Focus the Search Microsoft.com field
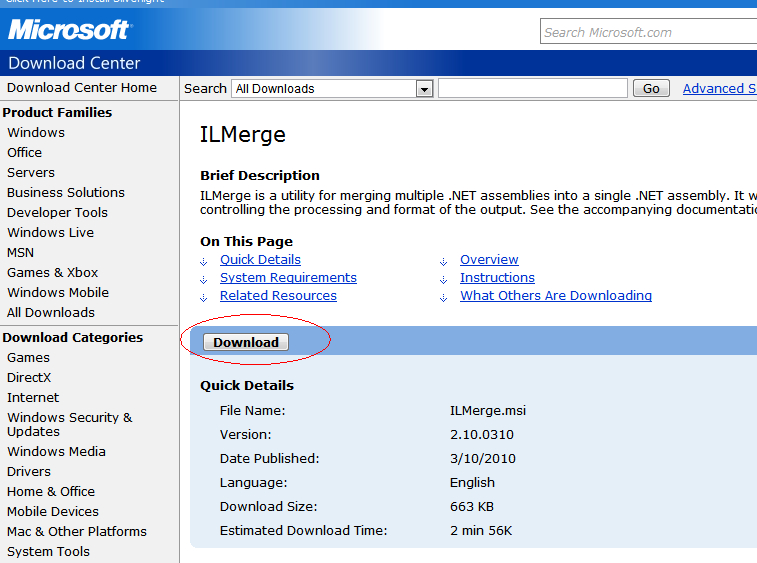Viewport: 757px width, 563px height. tap(648, 32)
